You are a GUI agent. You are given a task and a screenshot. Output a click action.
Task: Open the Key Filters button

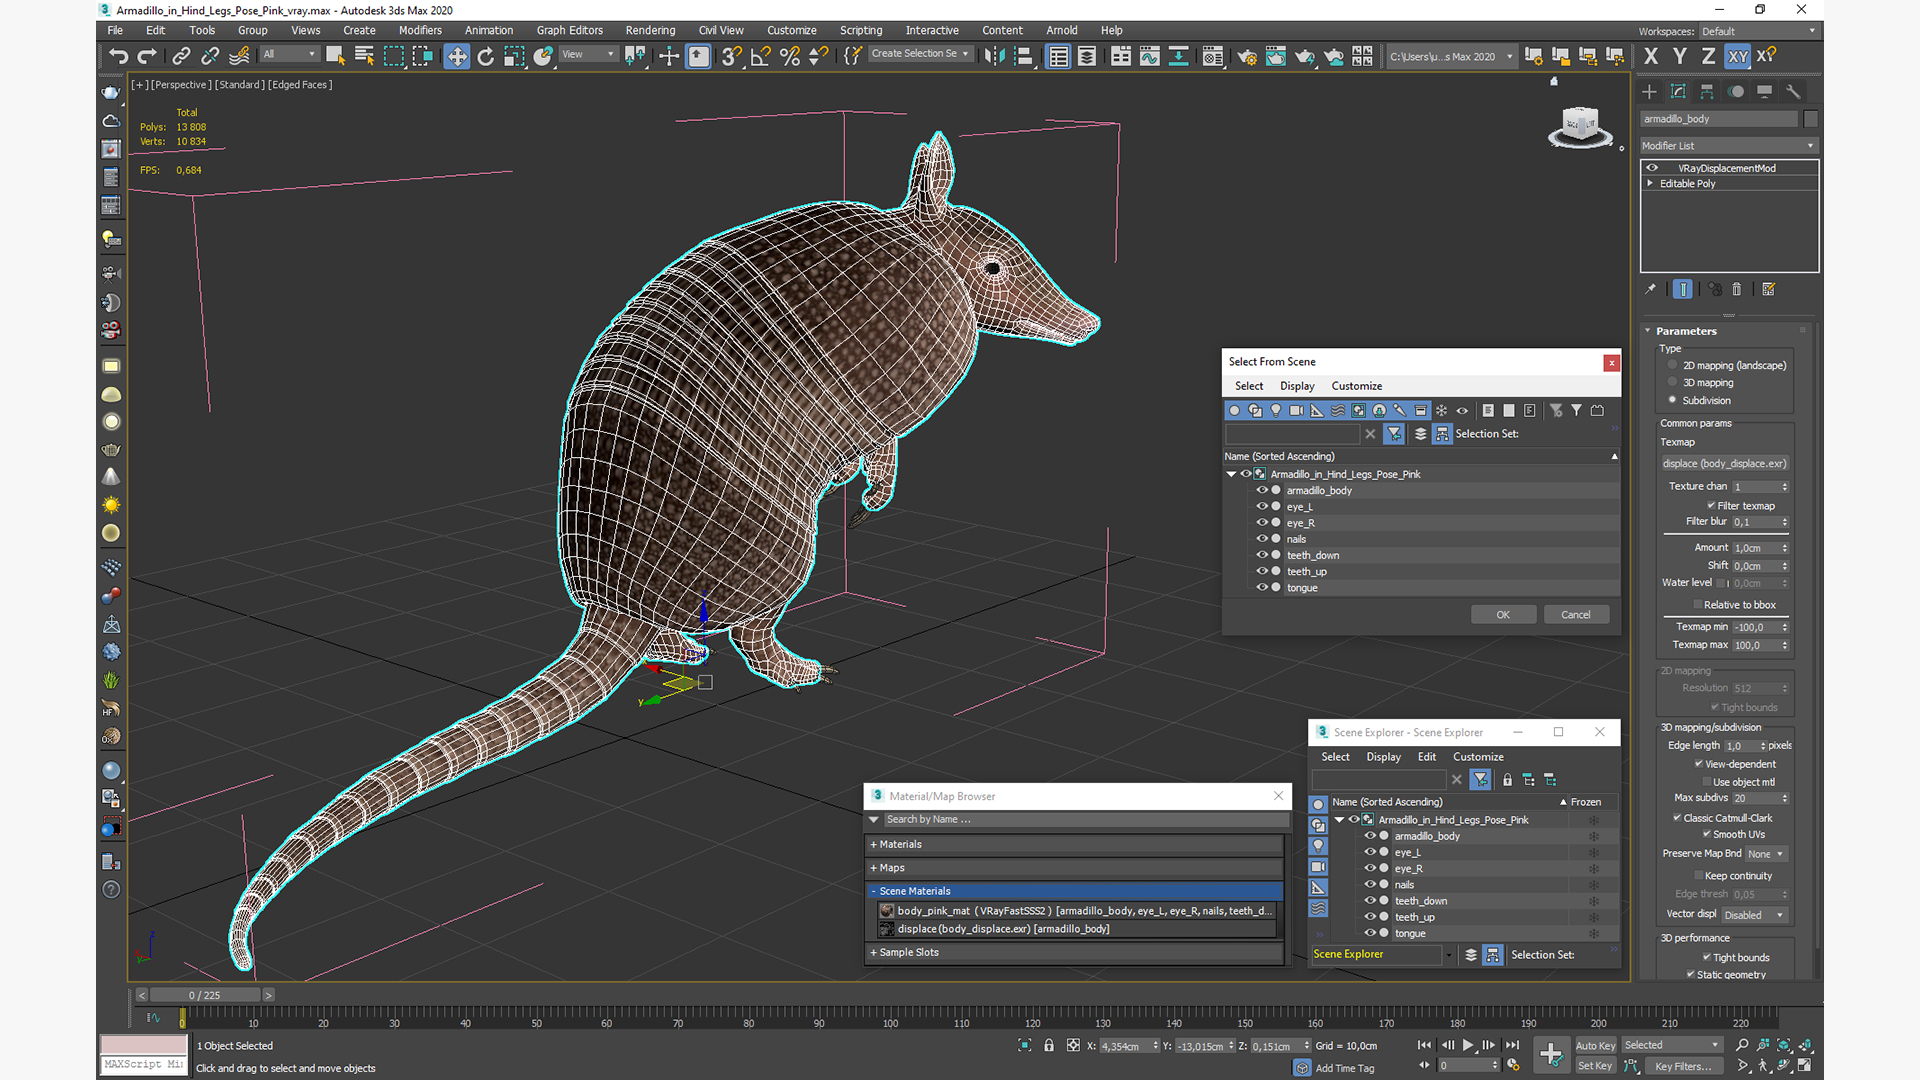[x=1684, y=1066]
